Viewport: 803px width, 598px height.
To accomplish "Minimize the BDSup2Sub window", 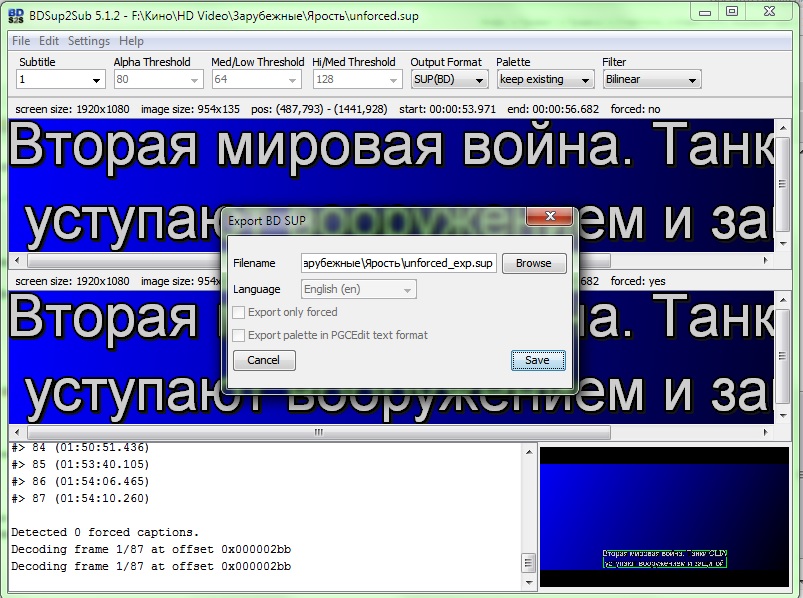I will point(705,12).
